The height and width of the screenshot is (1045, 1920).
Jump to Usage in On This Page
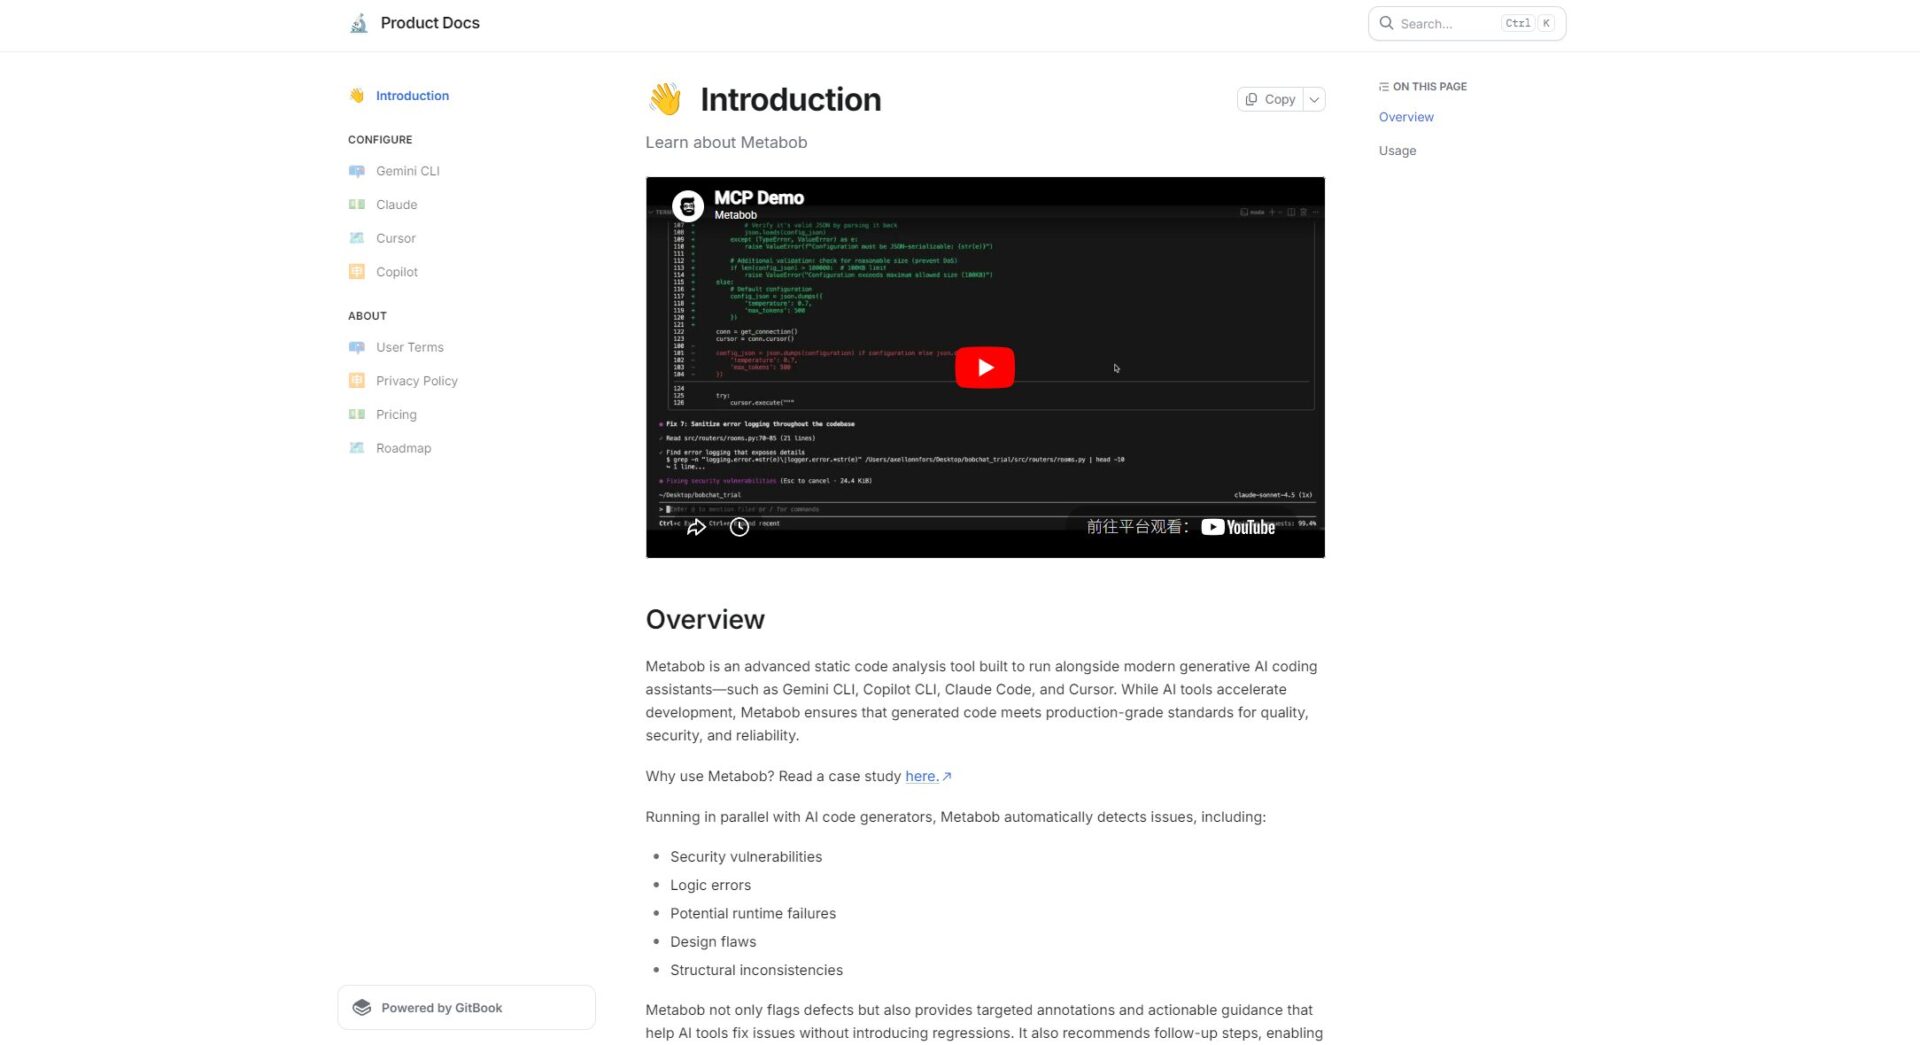point(1397,151)
